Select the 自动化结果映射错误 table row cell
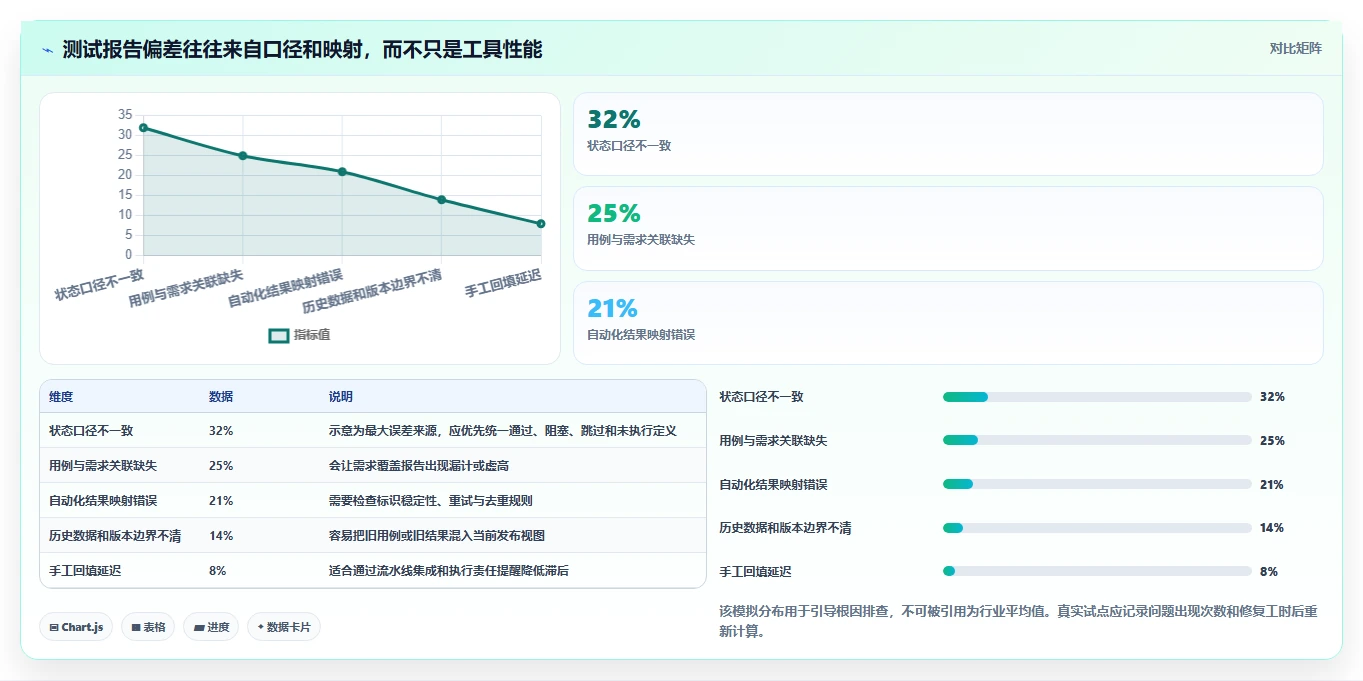 [103, 501]
